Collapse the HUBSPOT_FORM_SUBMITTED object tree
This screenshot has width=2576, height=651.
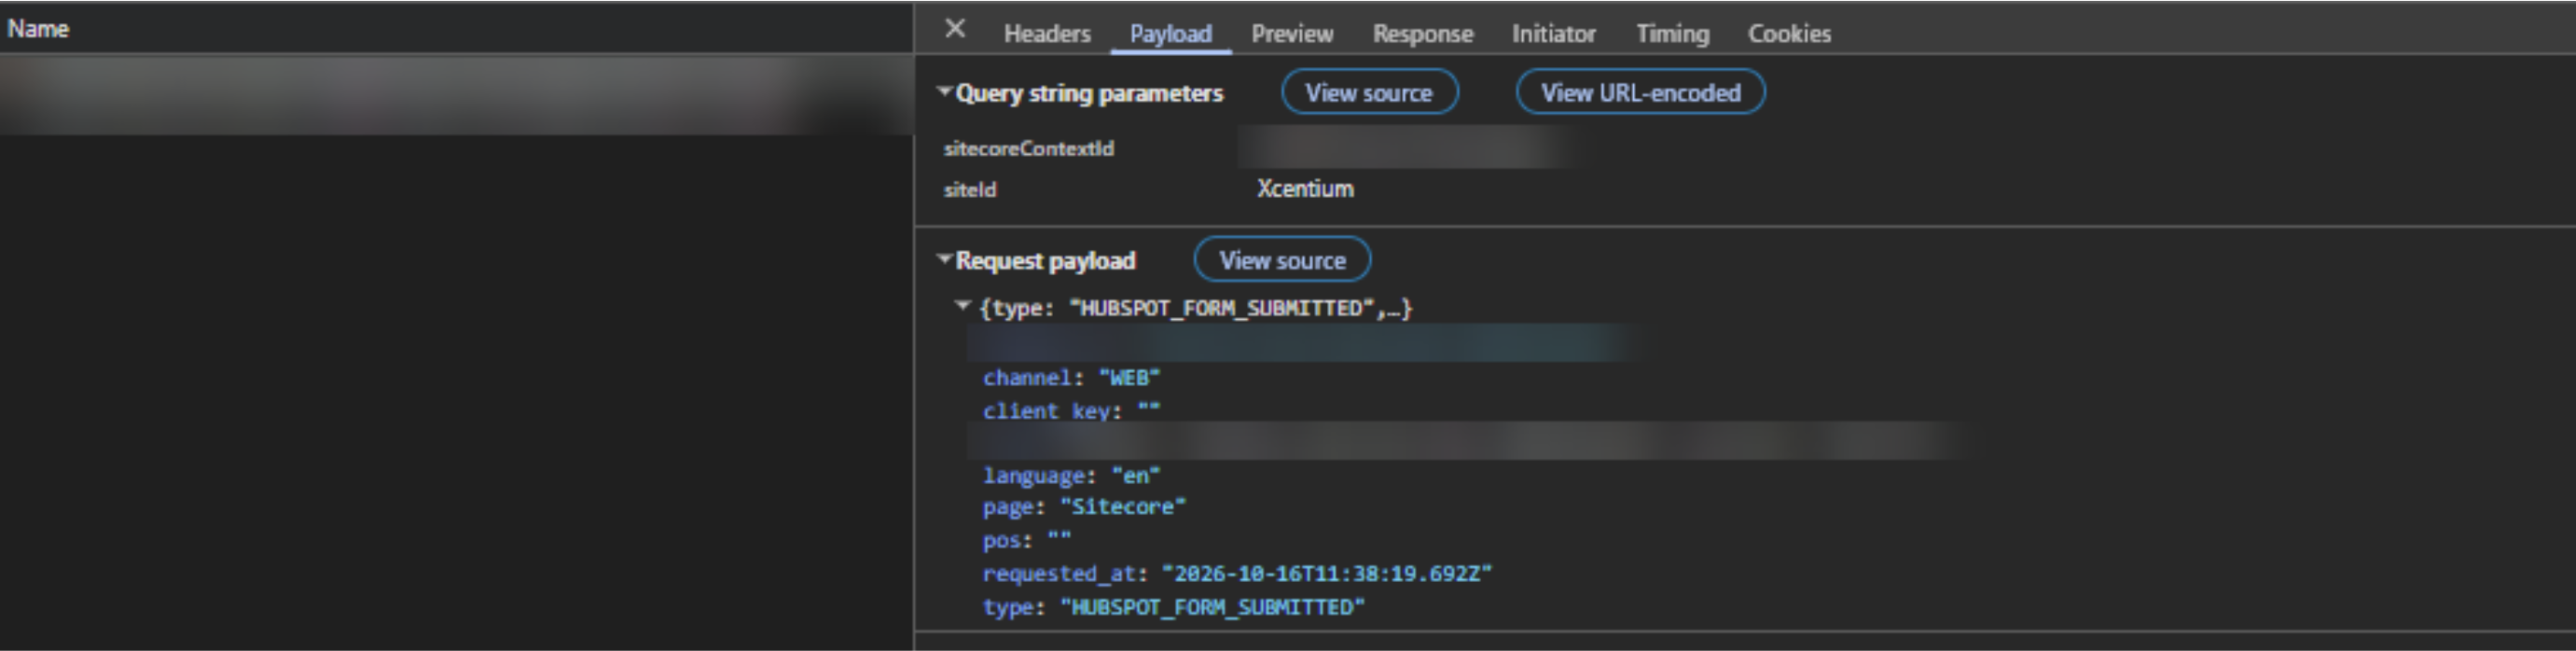(x=962, y=306)
